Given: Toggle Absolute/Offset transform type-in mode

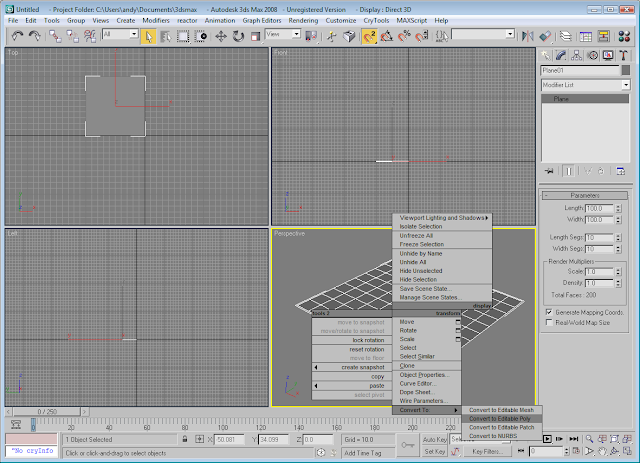Looking at the screenshot, I should (x=199, y=439).
